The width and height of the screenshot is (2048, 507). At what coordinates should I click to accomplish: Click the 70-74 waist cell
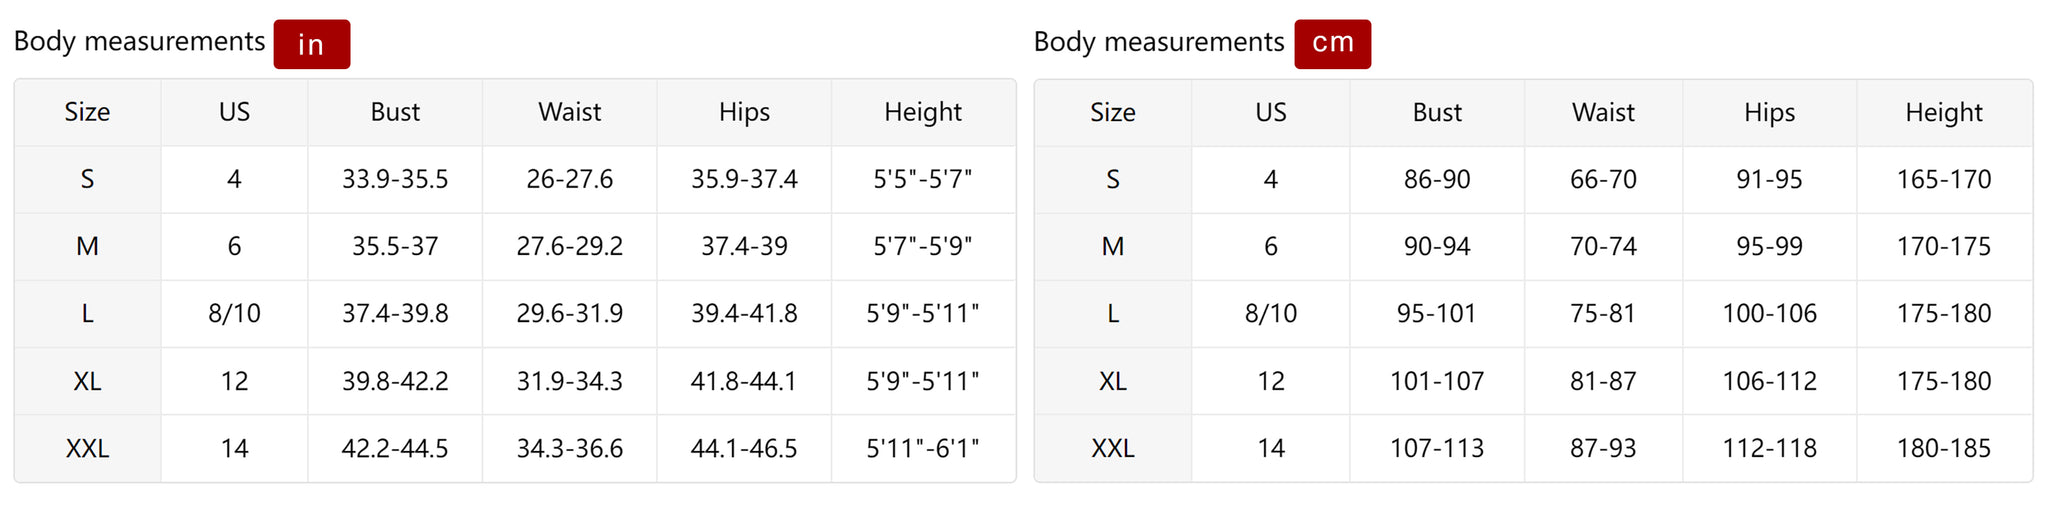1603,246
